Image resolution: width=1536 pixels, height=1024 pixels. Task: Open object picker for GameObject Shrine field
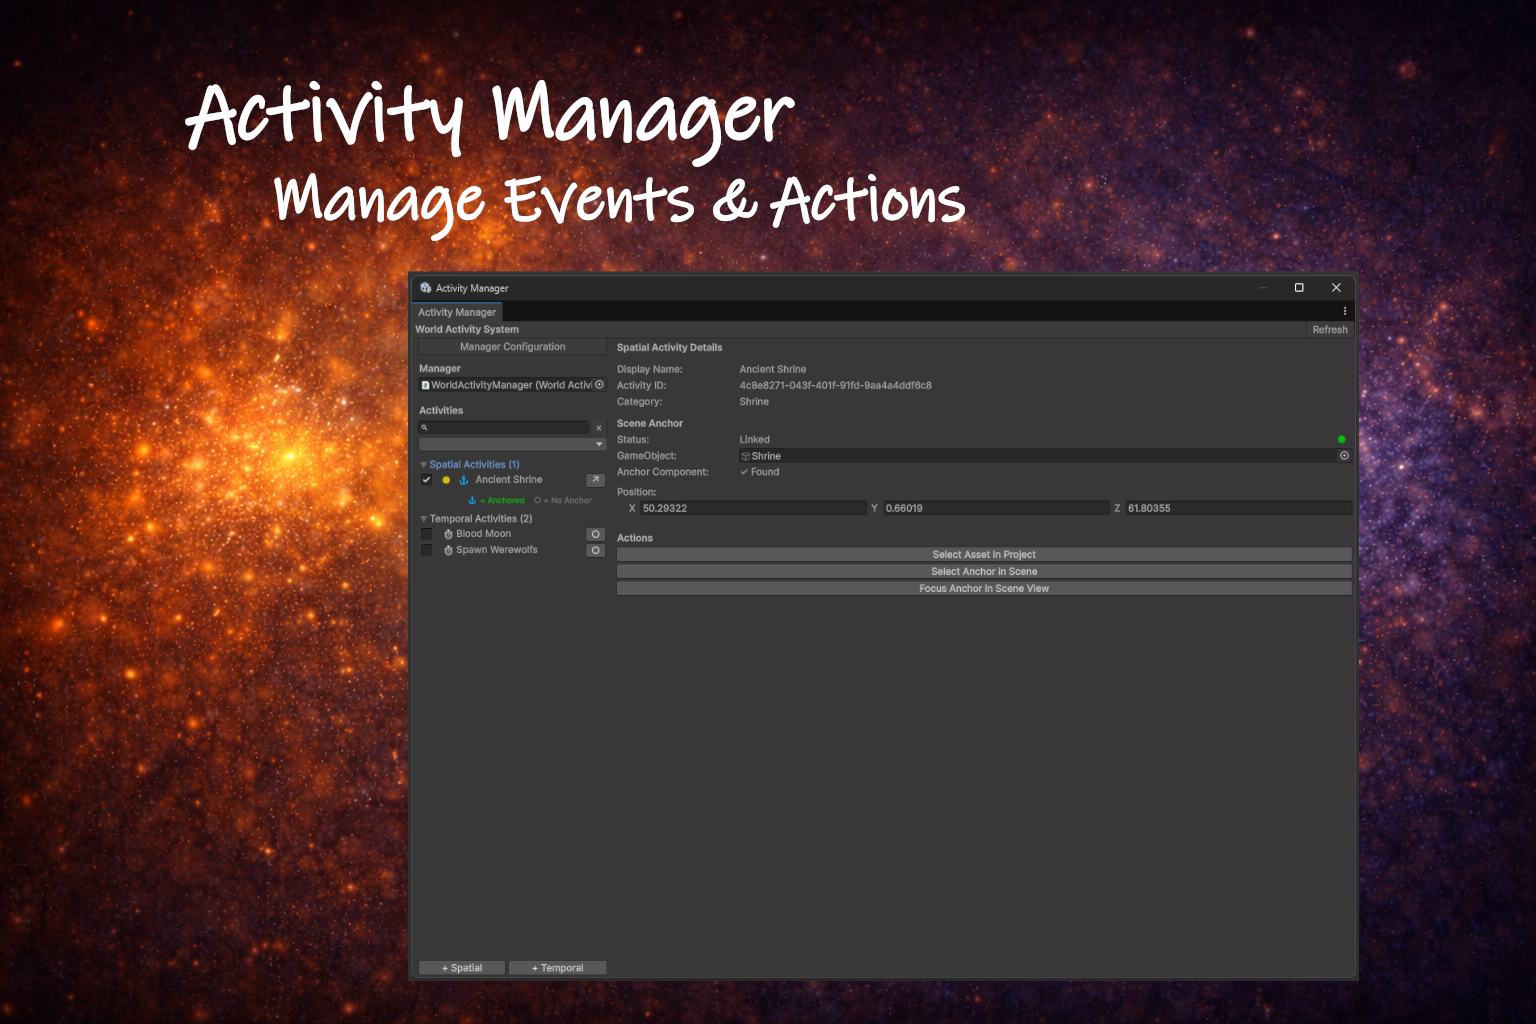click(1344, 456)
